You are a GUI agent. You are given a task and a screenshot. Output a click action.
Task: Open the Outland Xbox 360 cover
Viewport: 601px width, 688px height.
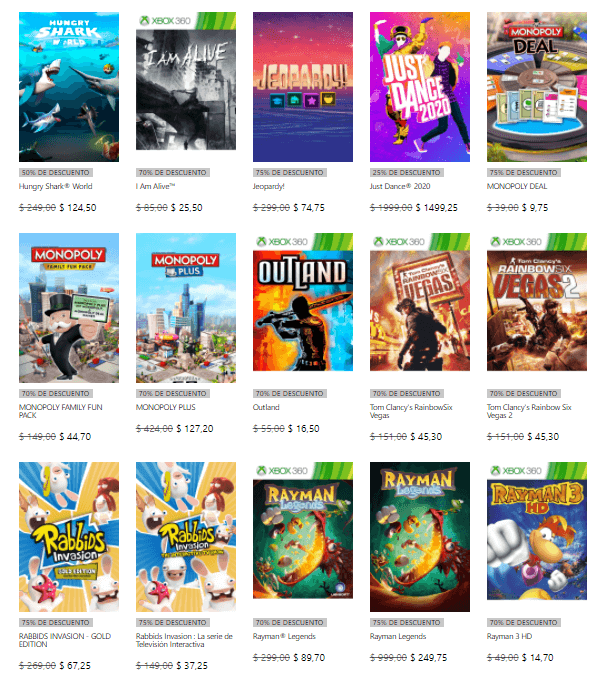point(303,302)
